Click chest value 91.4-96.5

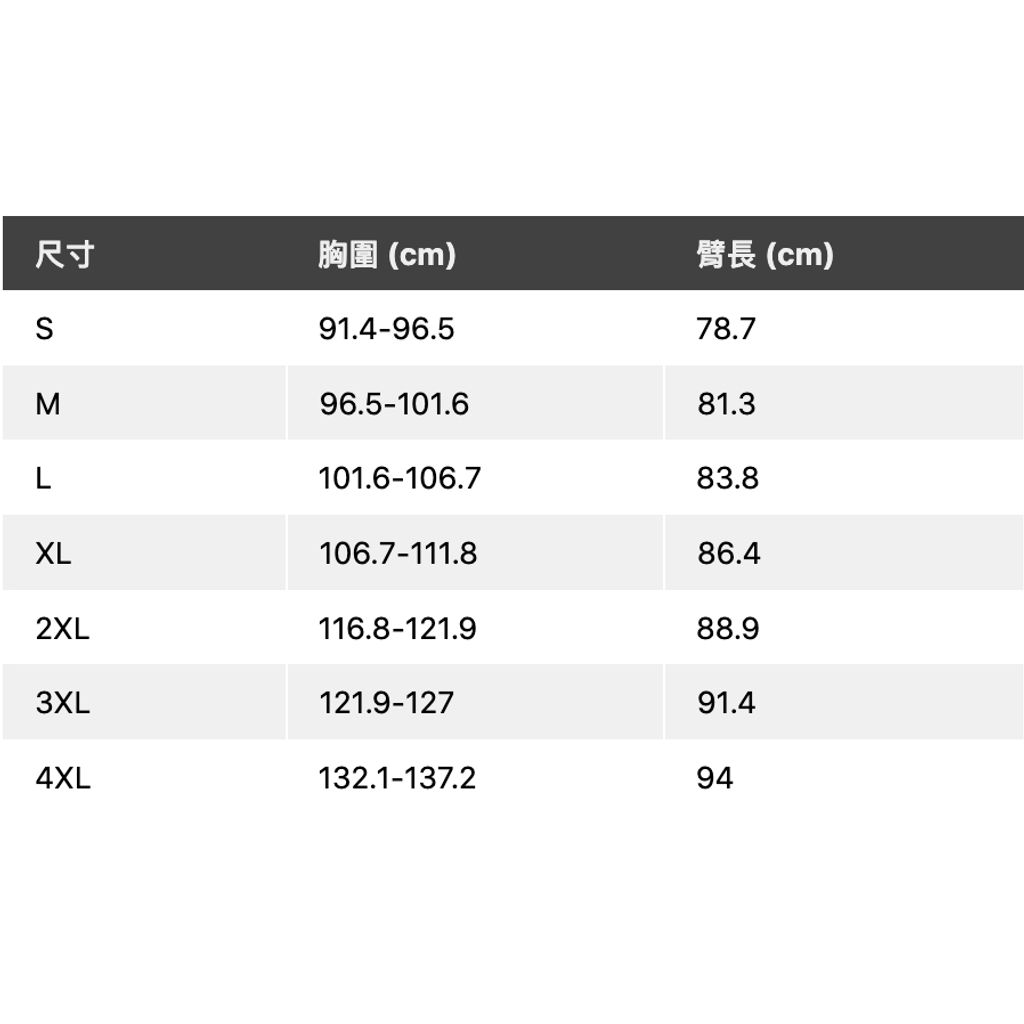(x=386, y=328)
